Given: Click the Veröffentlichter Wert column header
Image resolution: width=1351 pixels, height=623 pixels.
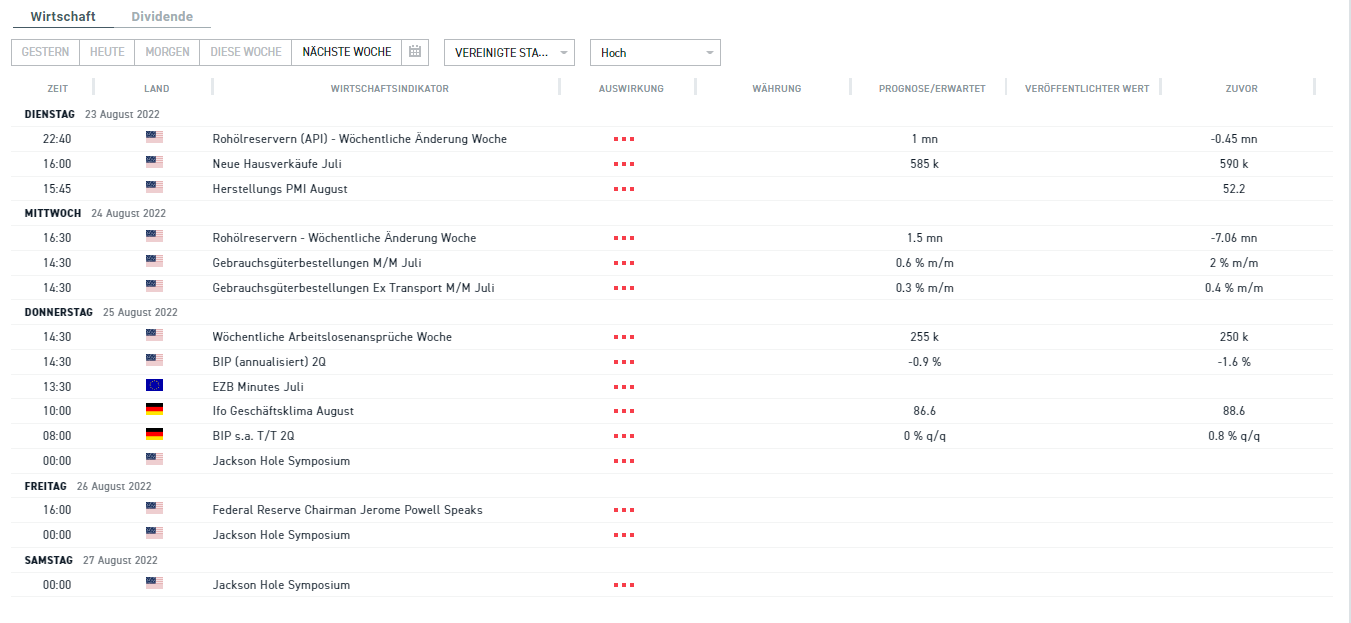Looking at the screenshot, I should click(1087, 89).
